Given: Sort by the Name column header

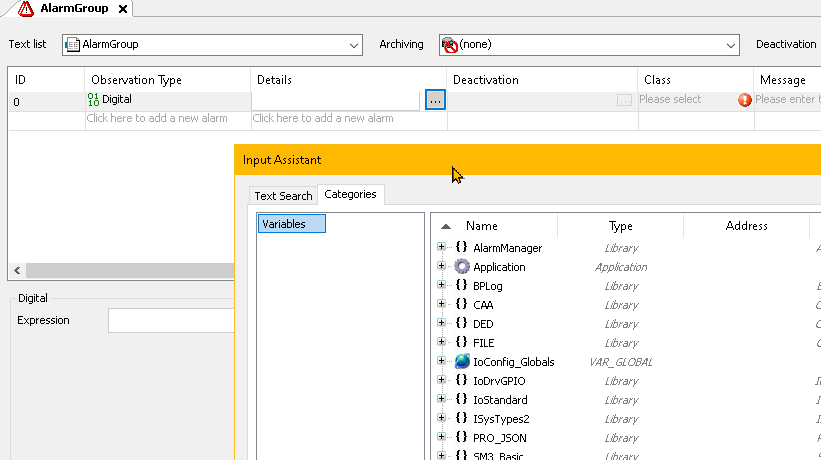Looking at the screenshot, I should tap(482, 226).
